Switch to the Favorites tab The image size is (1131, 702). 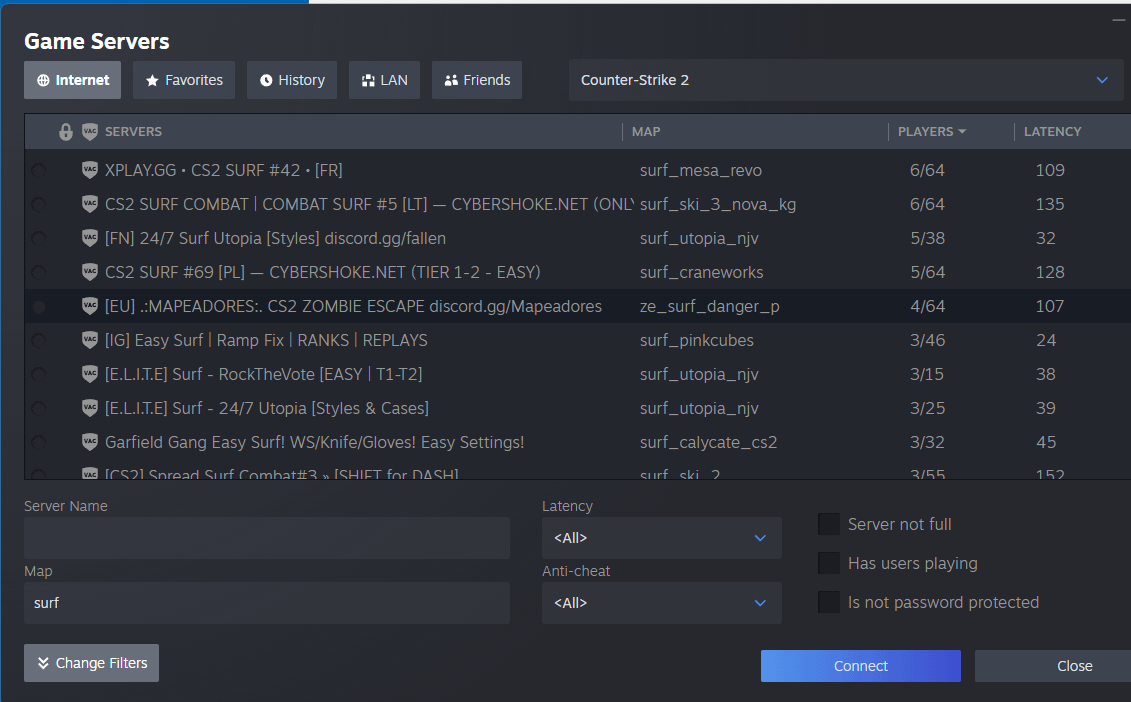click(184, 80)
